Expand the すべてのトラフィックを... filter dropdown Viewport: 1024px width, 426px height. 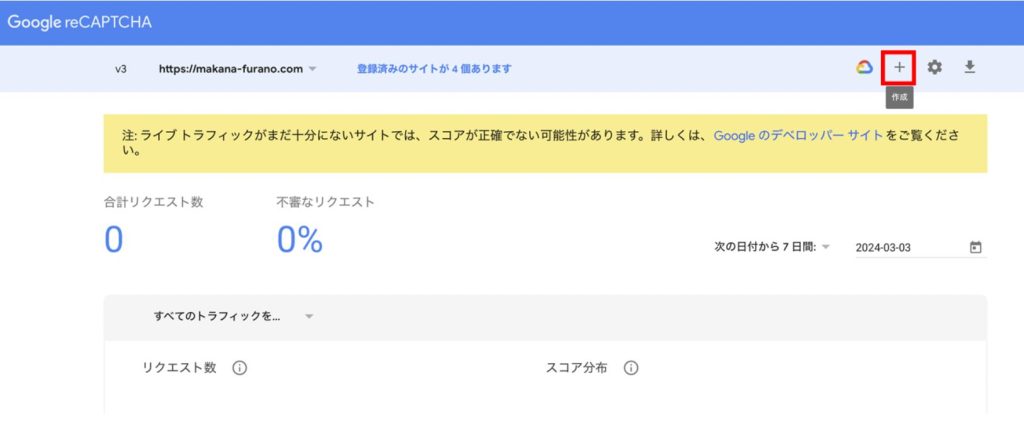point(309,316)
